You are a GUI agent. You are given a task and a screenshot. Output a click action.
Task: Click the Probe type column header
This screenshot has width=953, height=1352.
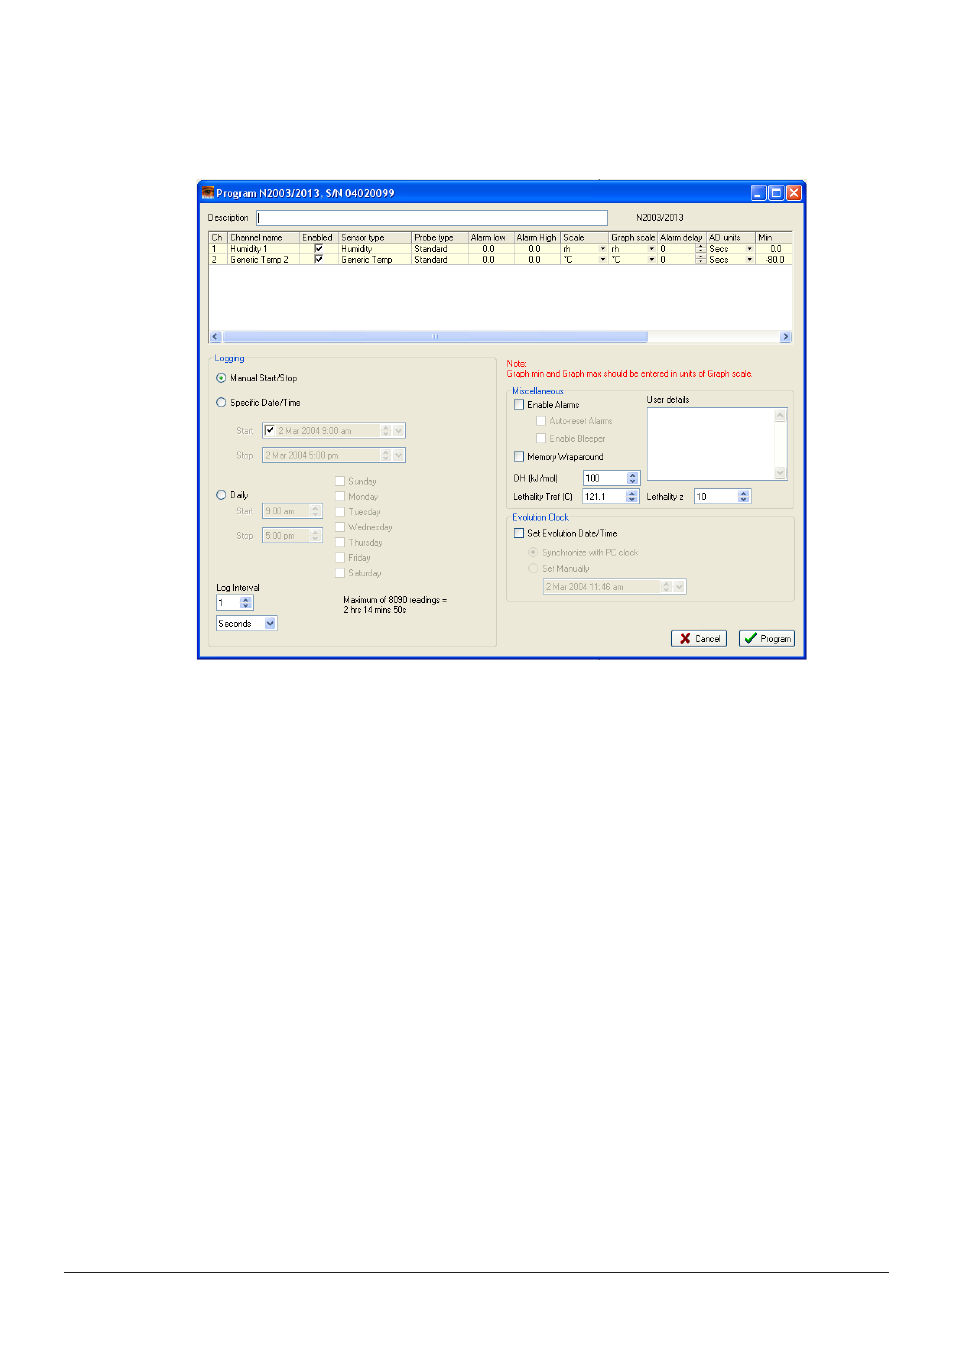pos(440,238)
